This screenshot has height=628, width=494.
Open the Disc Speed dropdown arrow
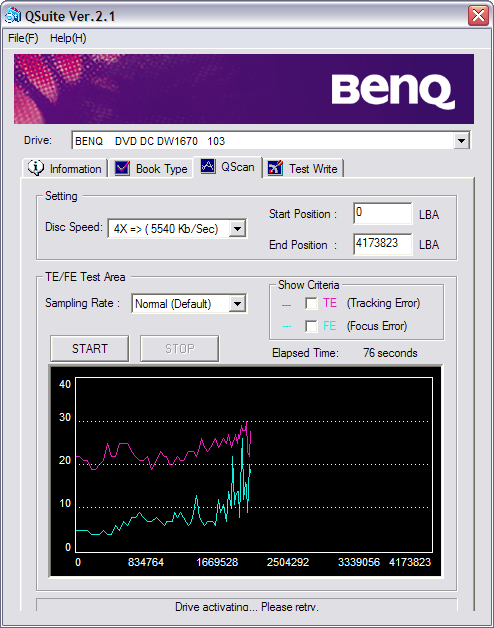237,229
